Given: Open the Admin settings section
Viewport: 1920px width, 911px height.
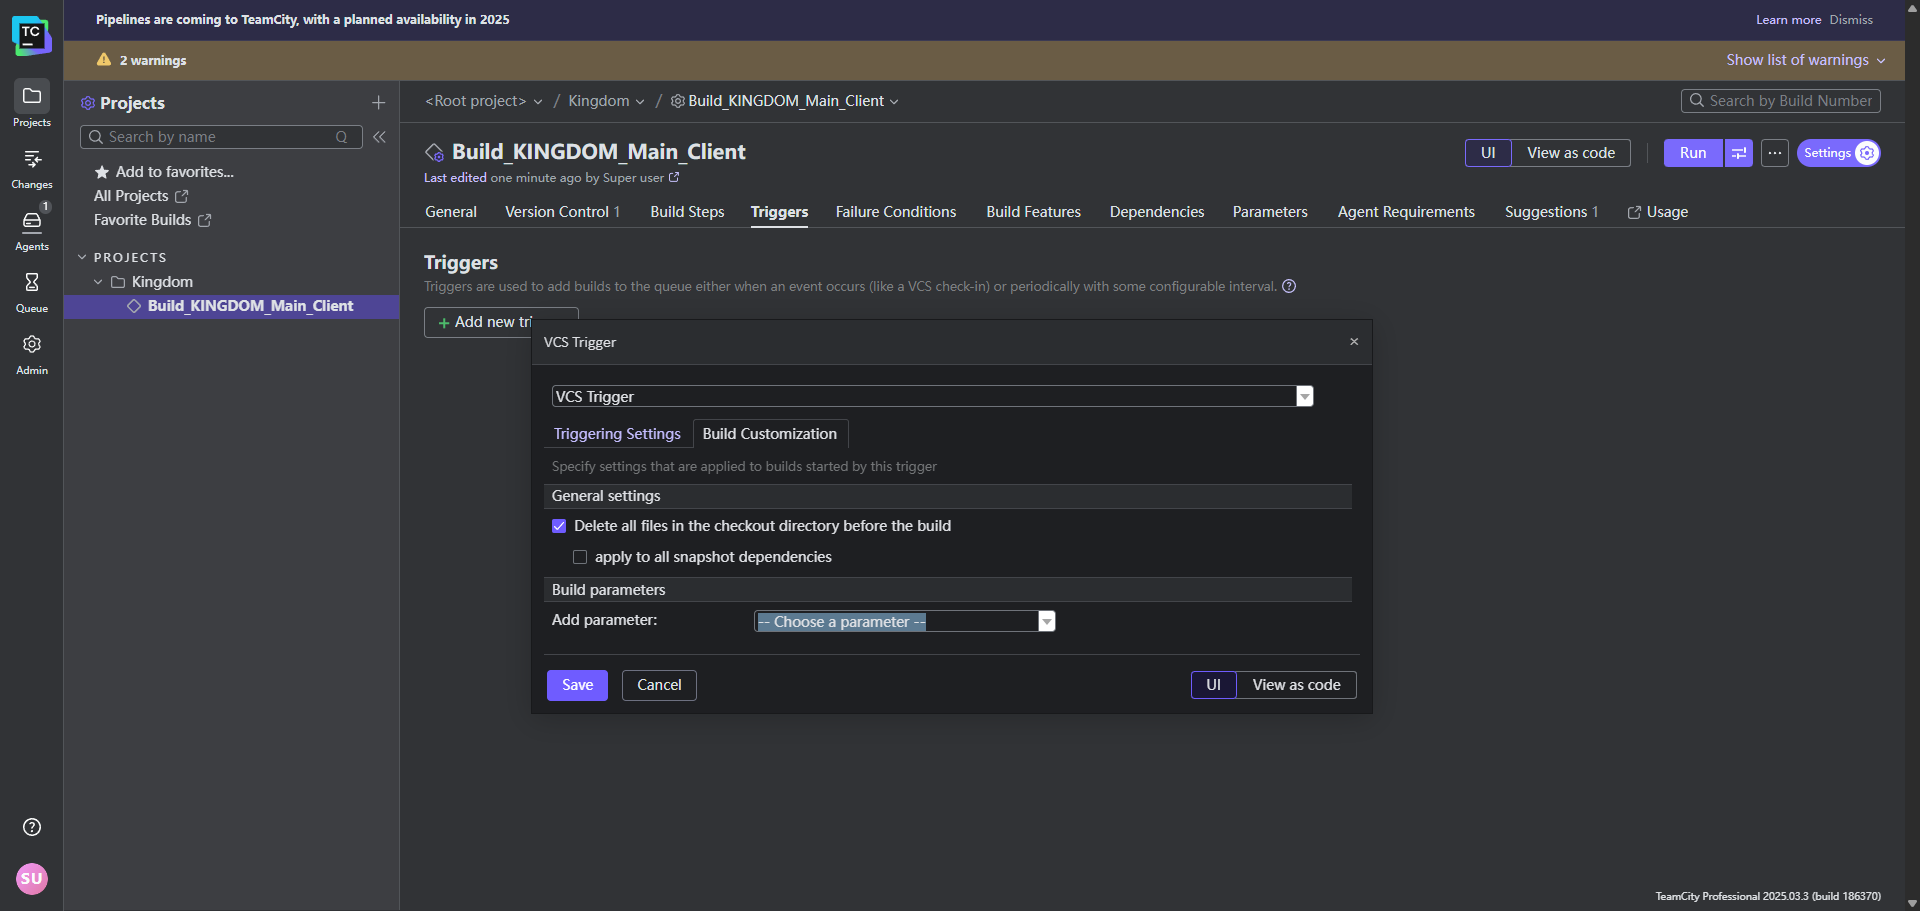Looking at the screenshot, I should click(32, 354).
